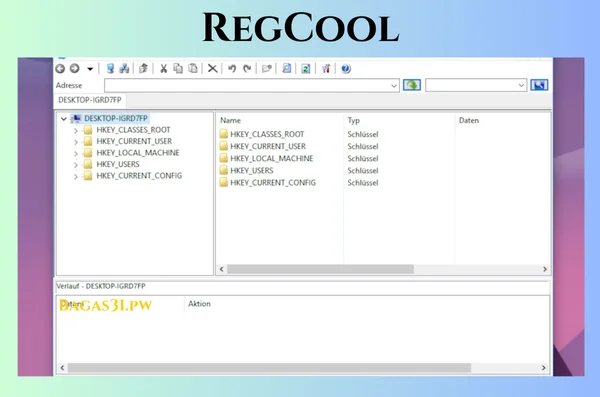
Task: Click list pane scroll-right arrow
Action: pos(545,269)
